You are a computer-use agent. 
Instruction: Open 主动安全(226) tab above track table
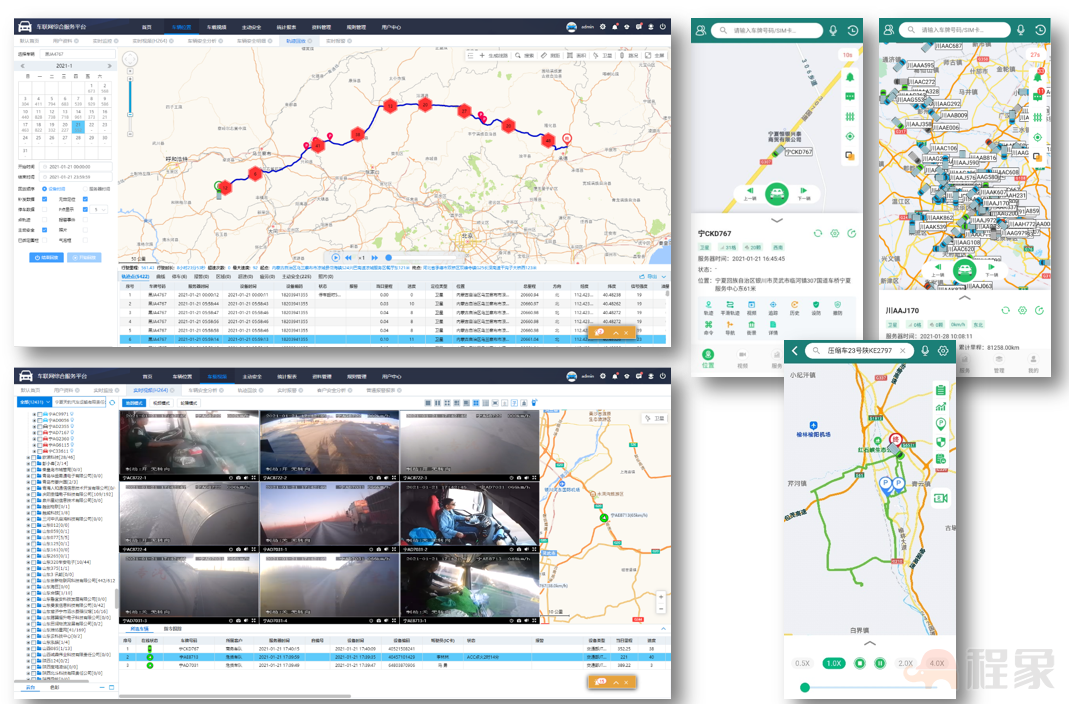[296, 276]
